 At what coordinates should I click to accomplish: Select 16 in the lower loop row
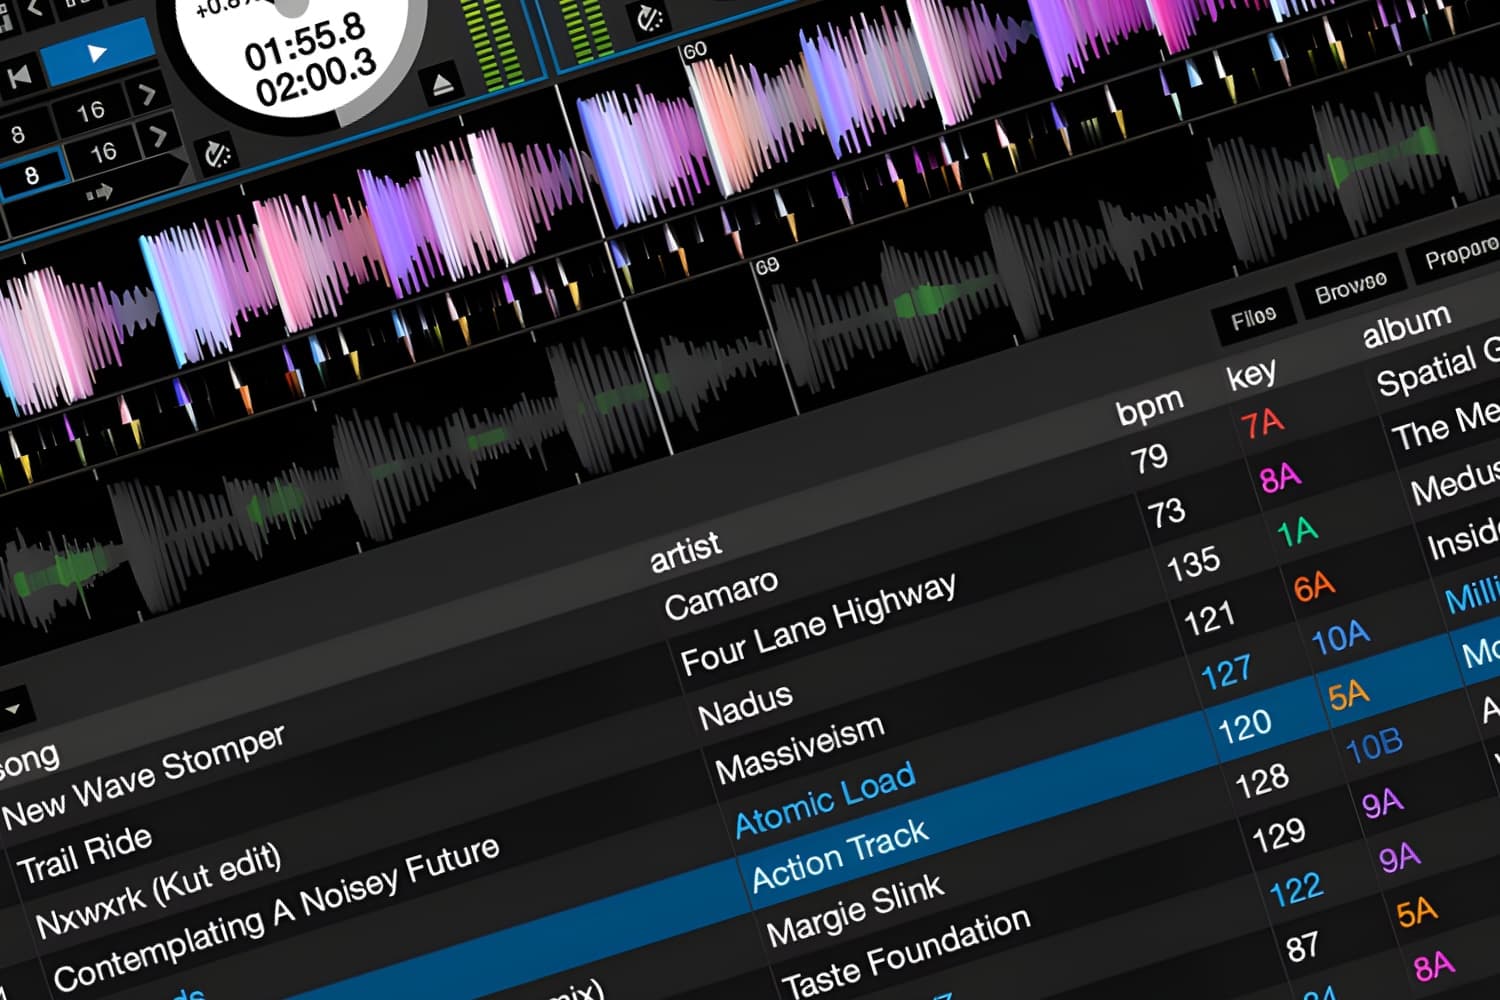point(105,152)
